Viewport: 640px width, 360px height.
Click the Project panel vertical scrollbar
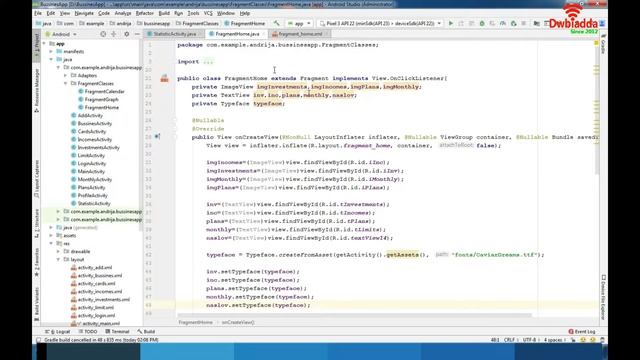142,135
